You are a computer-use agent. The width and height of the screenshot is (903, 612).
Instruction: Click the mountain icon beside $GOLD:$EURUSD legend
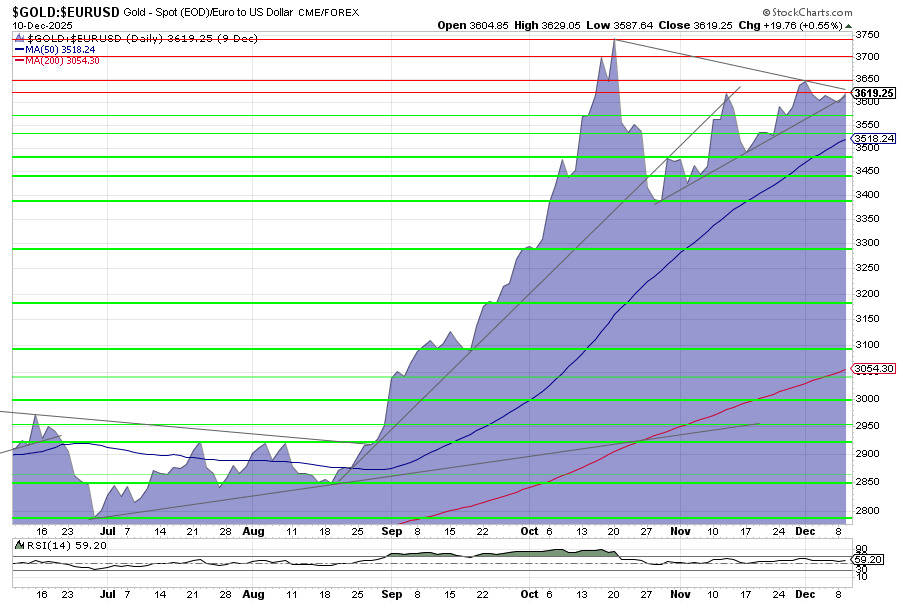(20, 36)
